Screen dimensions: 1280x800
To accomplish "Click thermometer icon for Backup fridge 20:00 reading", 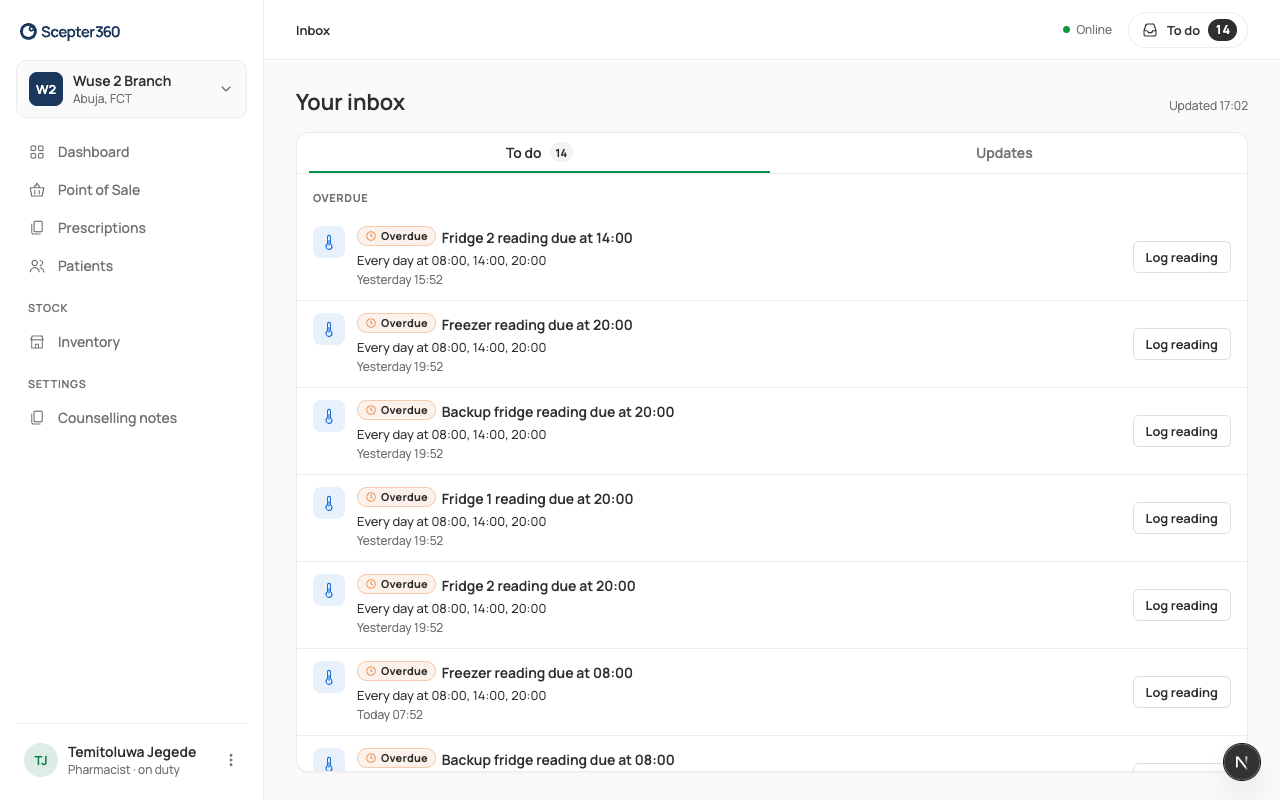I will click(x=329, y=416).
